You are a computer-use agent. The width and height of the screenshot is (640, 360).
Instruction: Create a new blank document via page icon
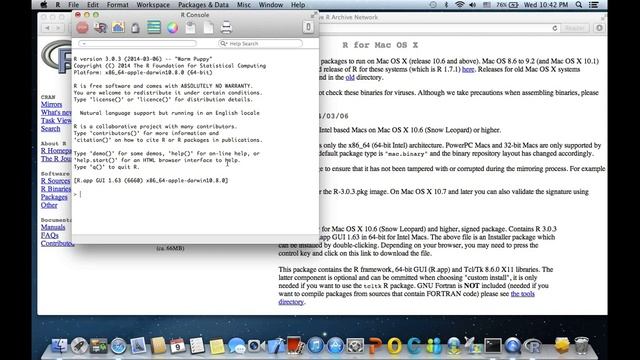coord(209,28)
